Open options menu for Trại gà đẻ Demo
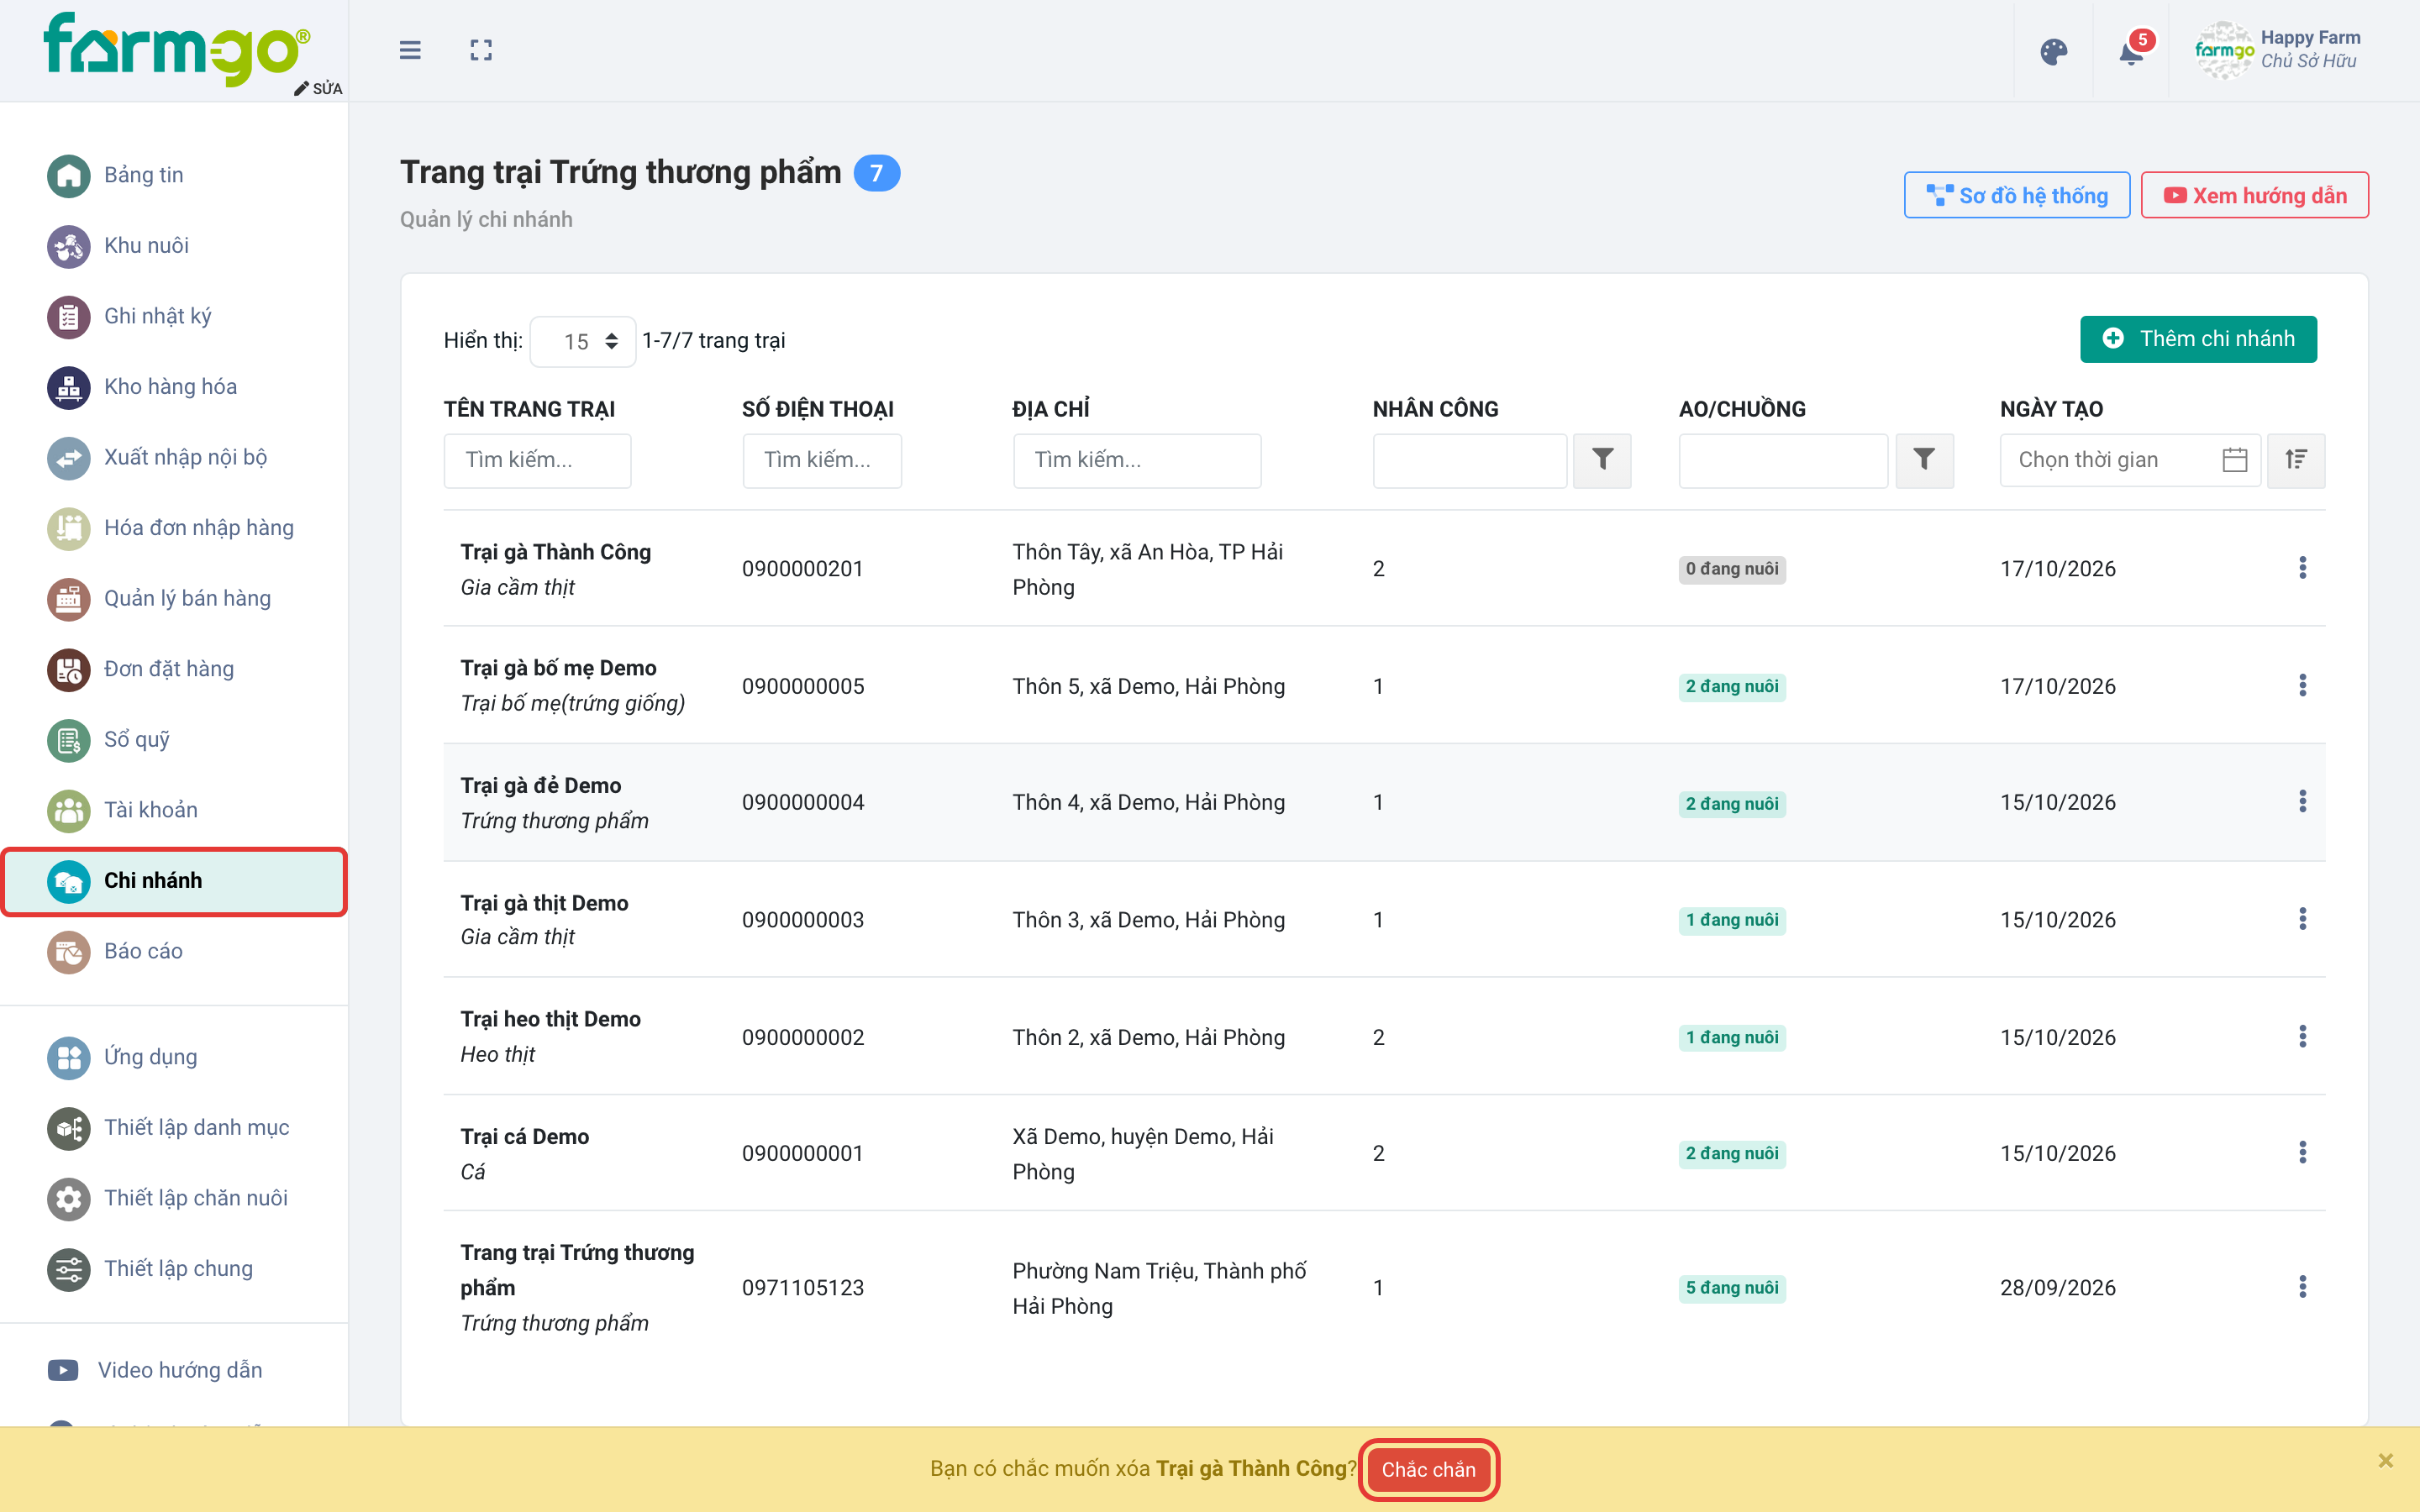2420x1512 pixels. [2302, 802]
